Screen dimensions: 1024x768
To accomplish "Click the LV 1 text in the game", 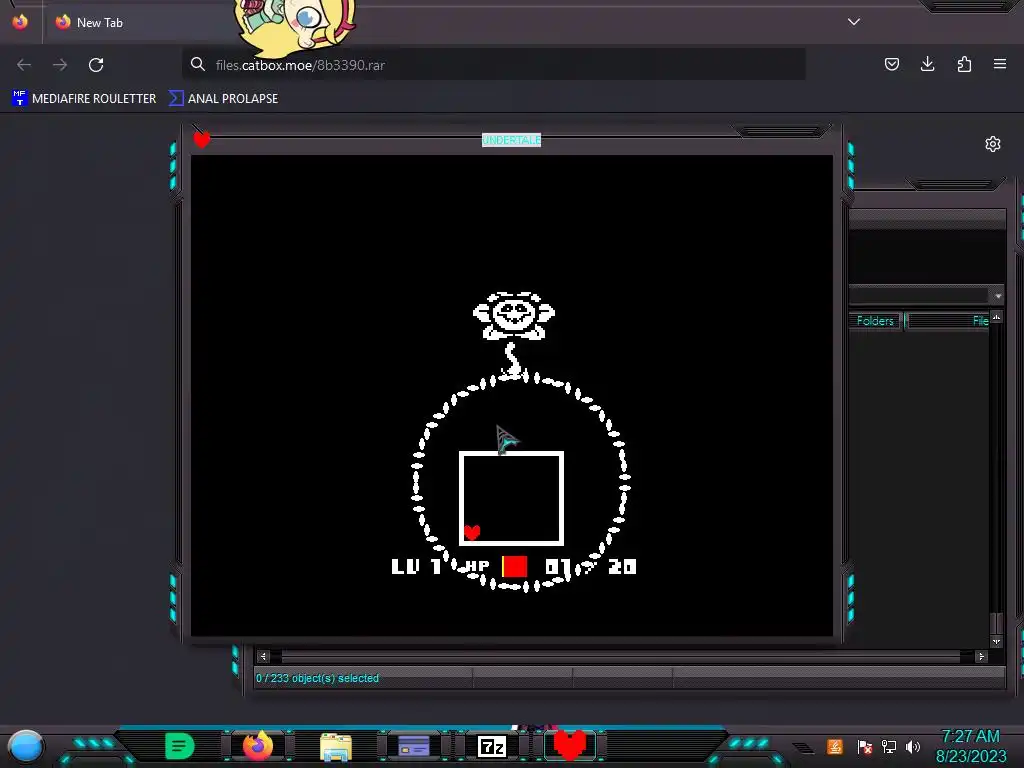I will [417, 566].
